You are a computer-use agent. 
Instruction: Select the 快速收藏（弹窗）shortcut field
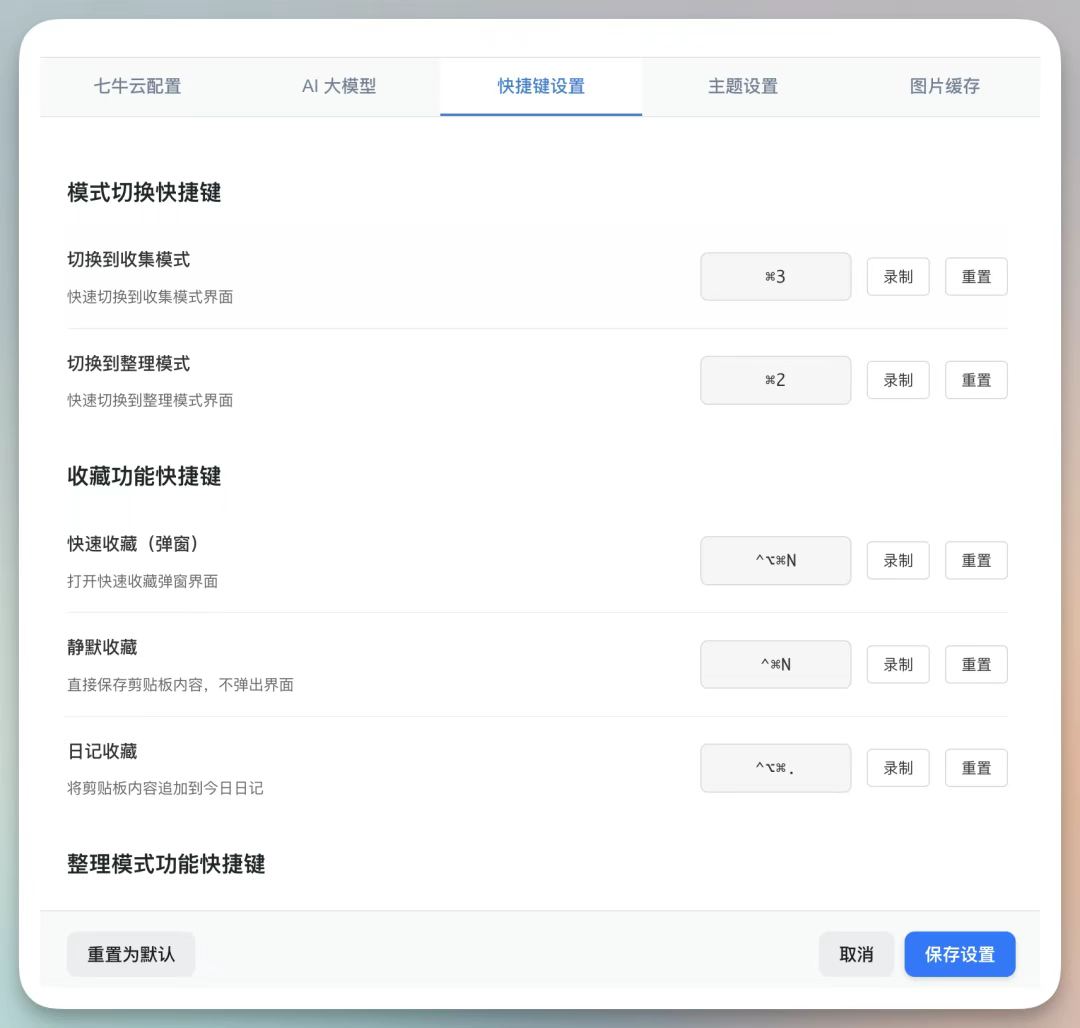pos(775,561)
